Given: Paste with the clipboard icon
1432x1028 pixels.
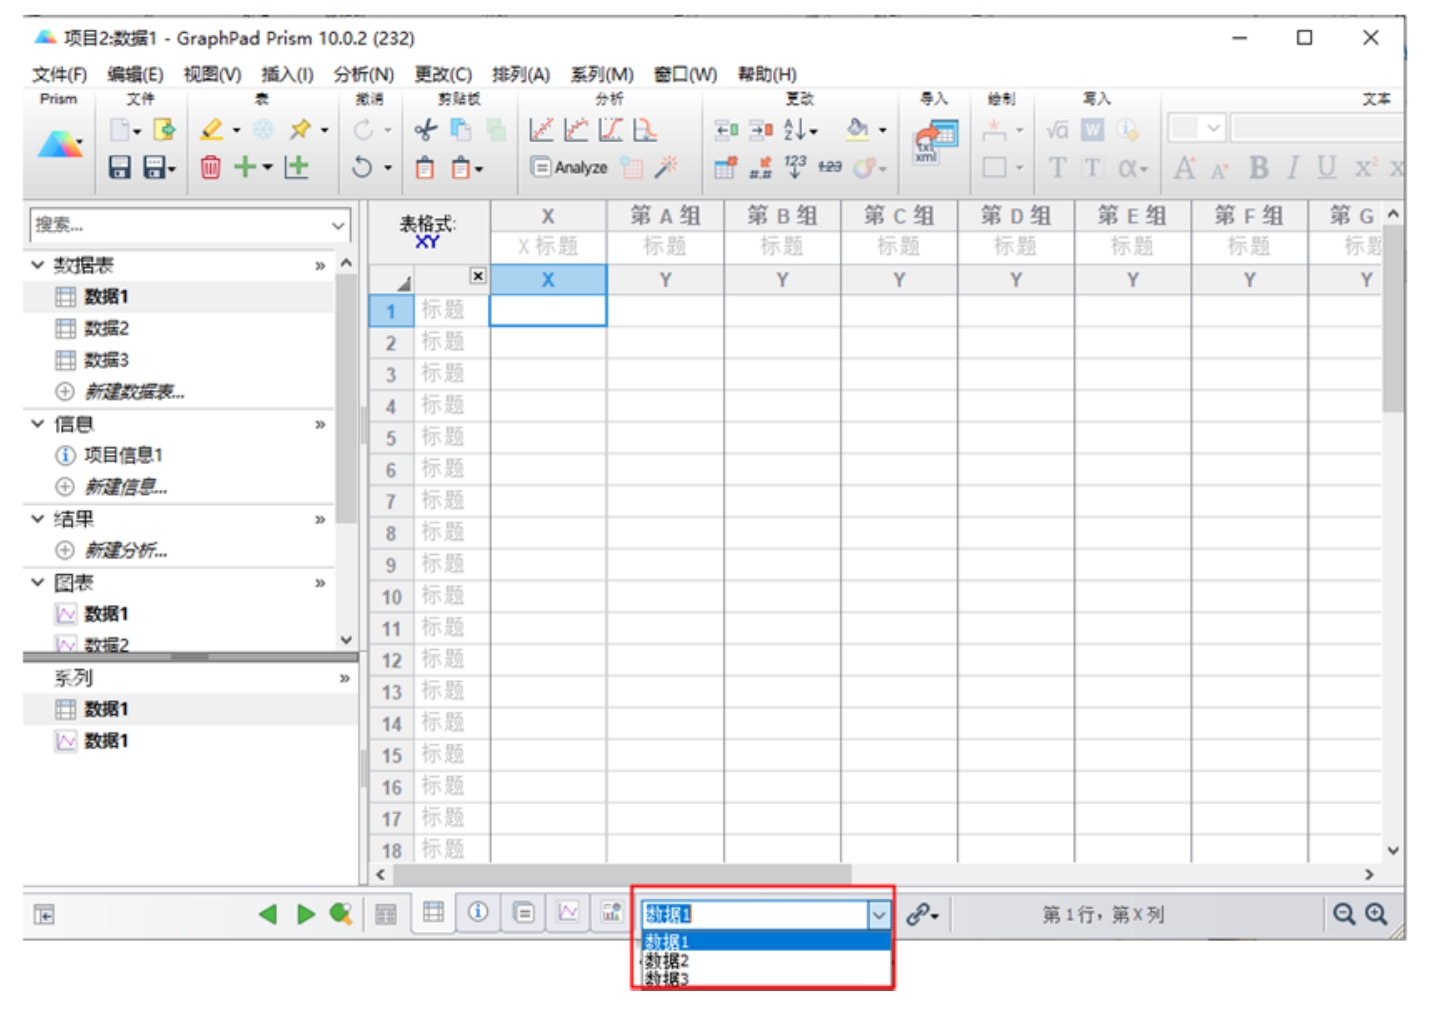Looking at the screenshot, I should pos(425,167).
